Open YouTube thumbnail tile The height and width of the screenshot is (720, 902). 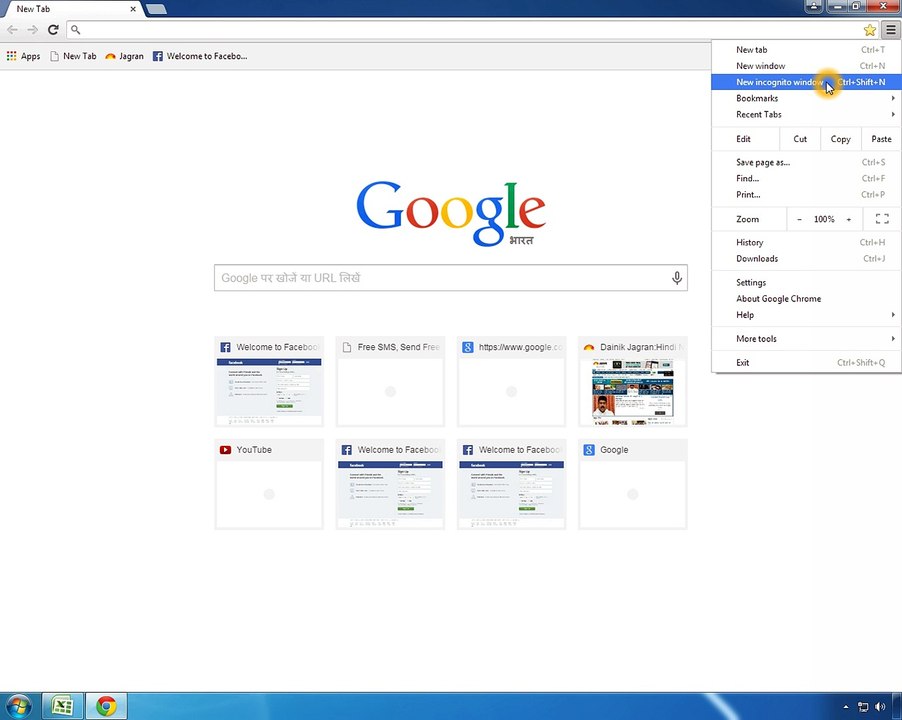tap(269, 484)
